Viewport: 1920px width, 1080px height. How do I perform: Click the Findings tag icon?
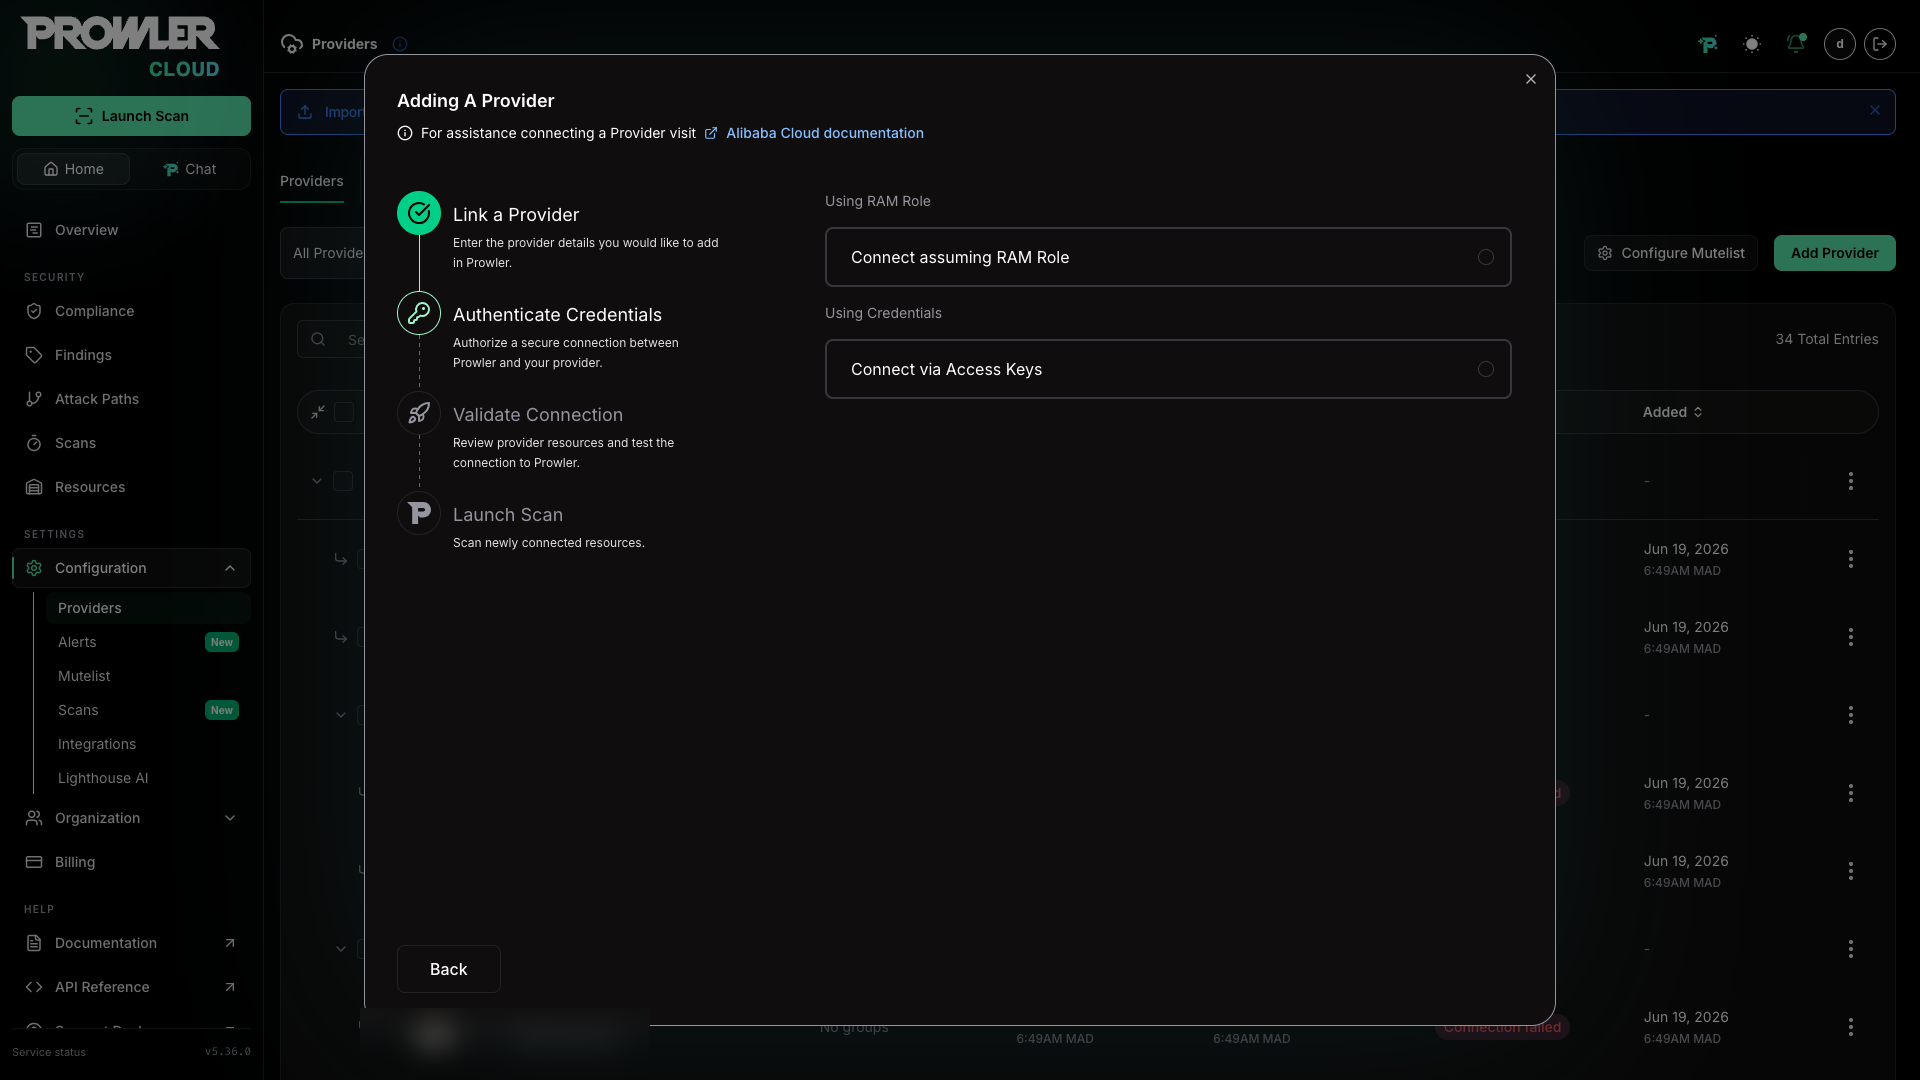point(34,355)
